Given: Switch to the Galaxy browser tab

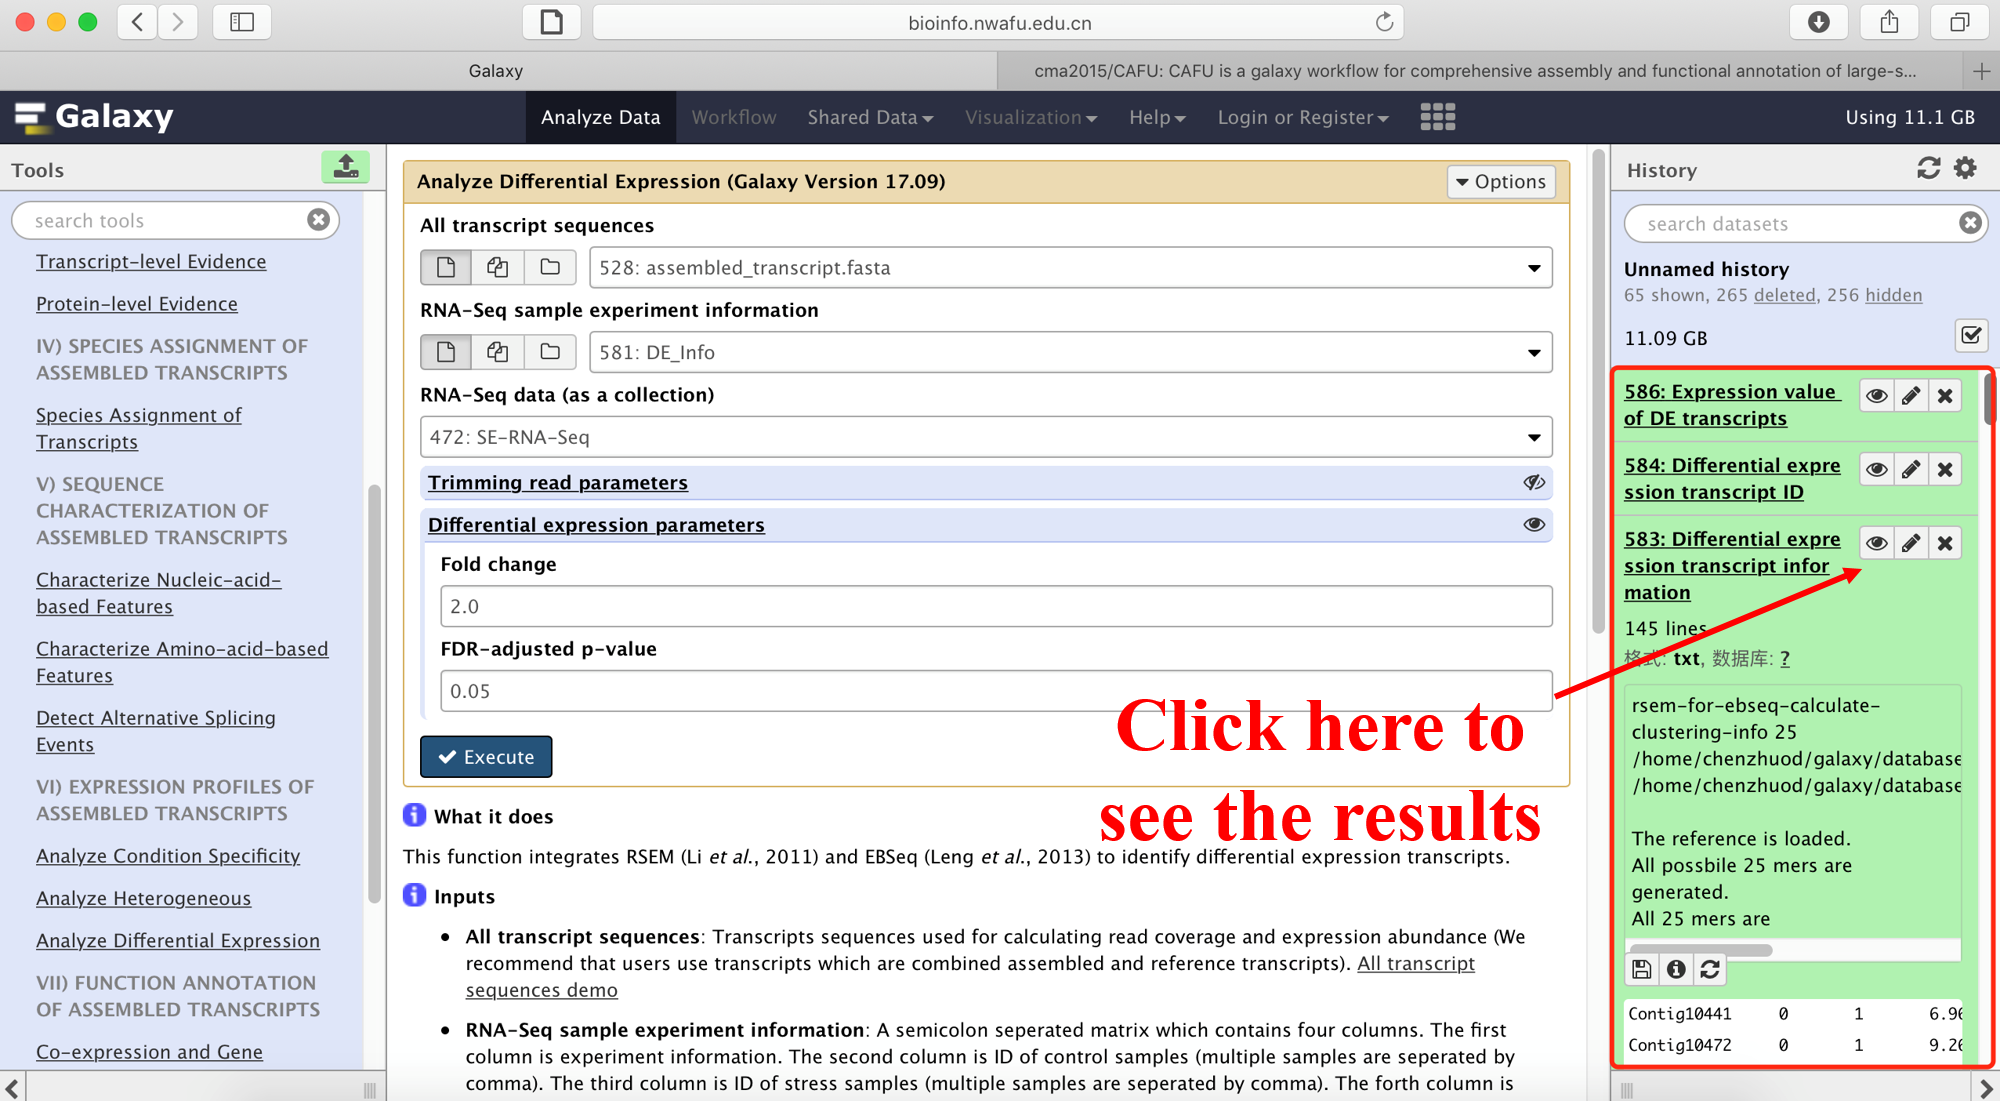Looking at the screenshot, I should coord(497,71).
